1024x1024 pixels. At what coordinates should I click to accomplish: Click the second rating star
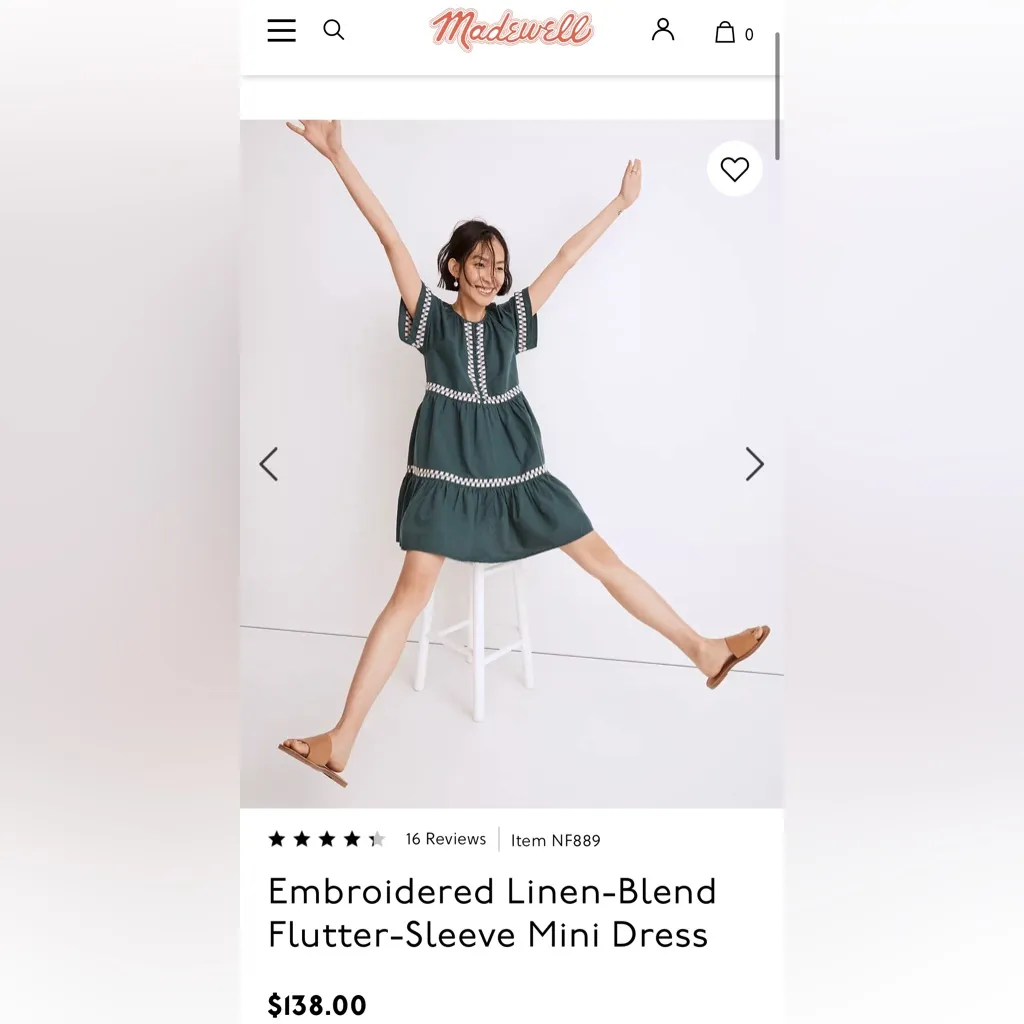(x=302, y=839)
